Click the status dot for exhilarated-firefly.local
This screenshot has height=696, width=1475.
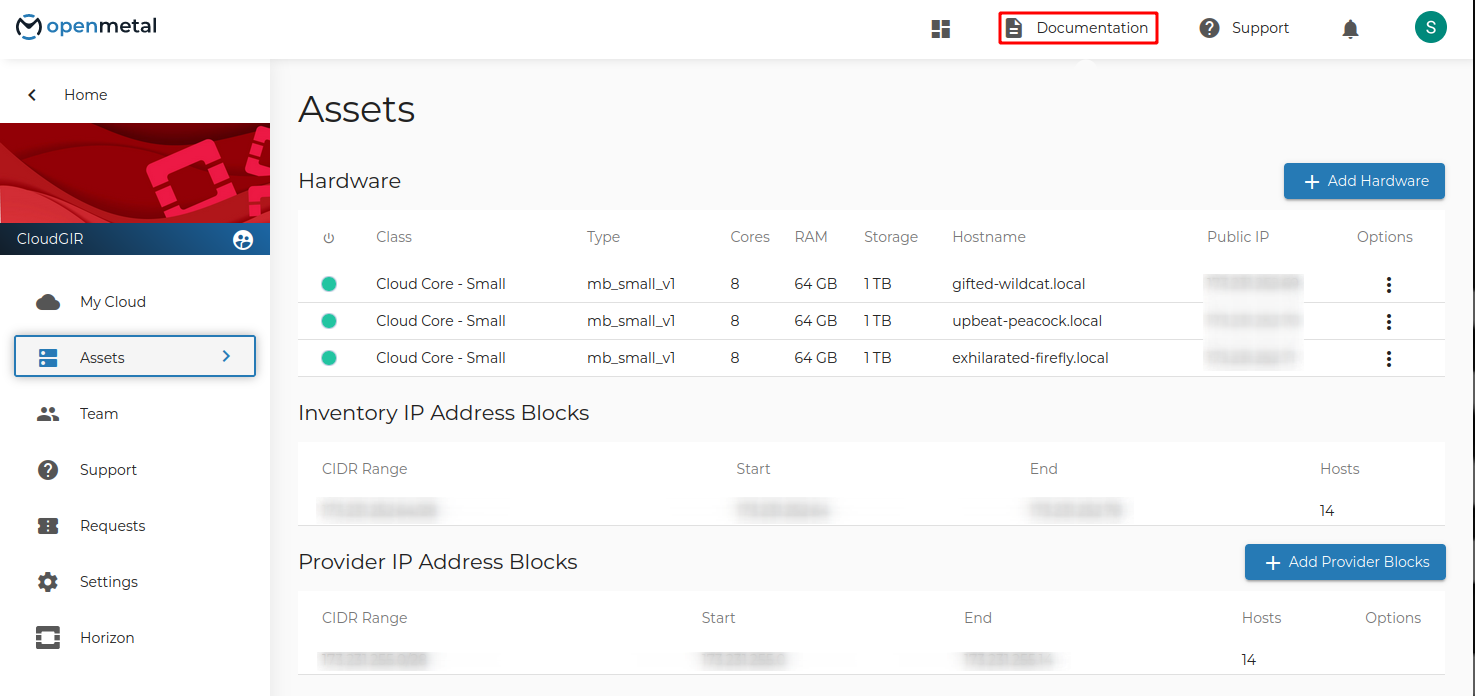(329, 357)
